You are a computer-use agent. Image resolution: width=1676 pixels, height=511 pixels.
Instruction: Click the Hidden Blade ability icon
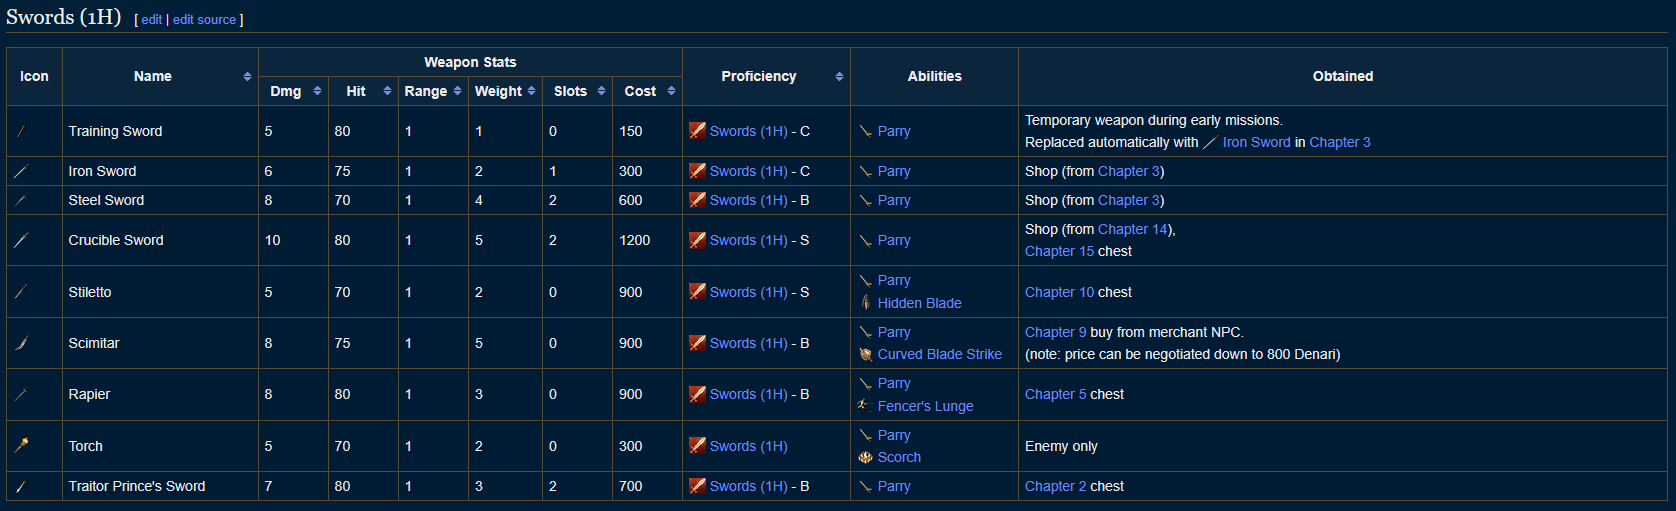tap(866, 303)
